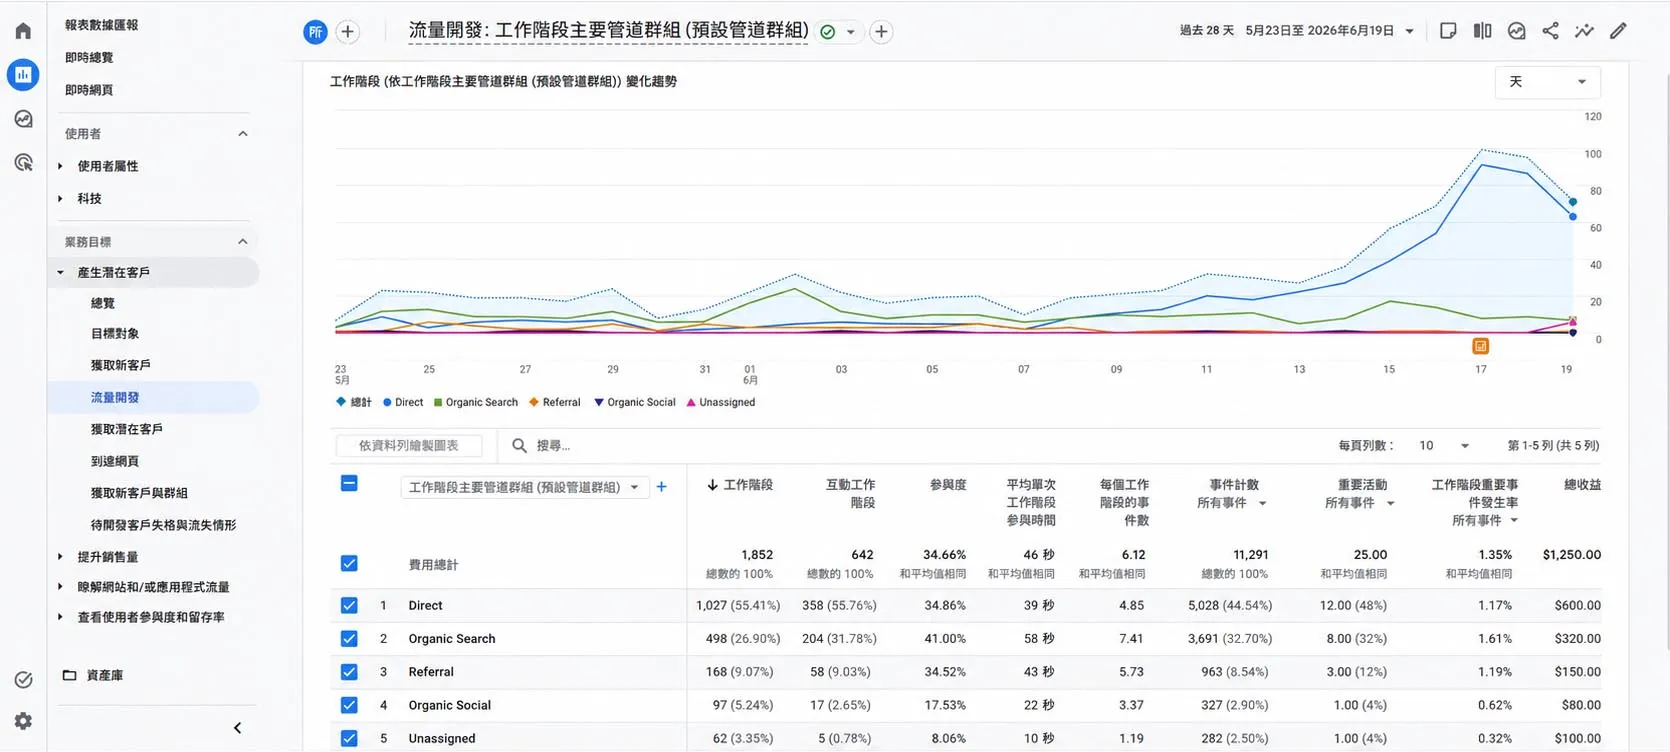
Task: Open the rows per page dropdown
Action: click(1444, 446)
